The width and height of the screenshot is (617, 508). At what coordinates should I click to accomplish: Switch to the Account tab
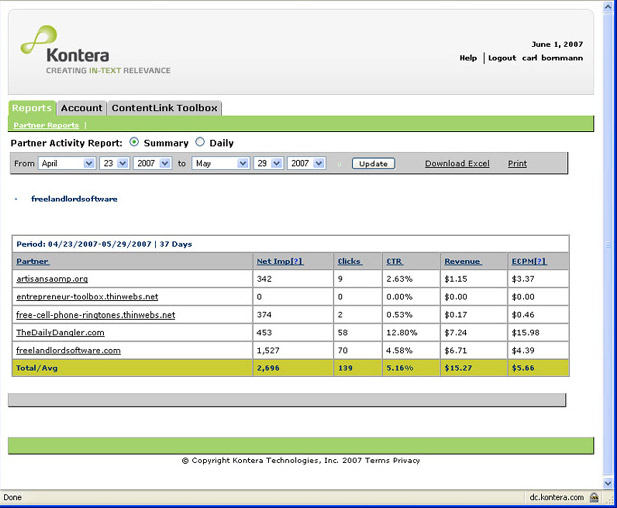(x=81, y=108)
